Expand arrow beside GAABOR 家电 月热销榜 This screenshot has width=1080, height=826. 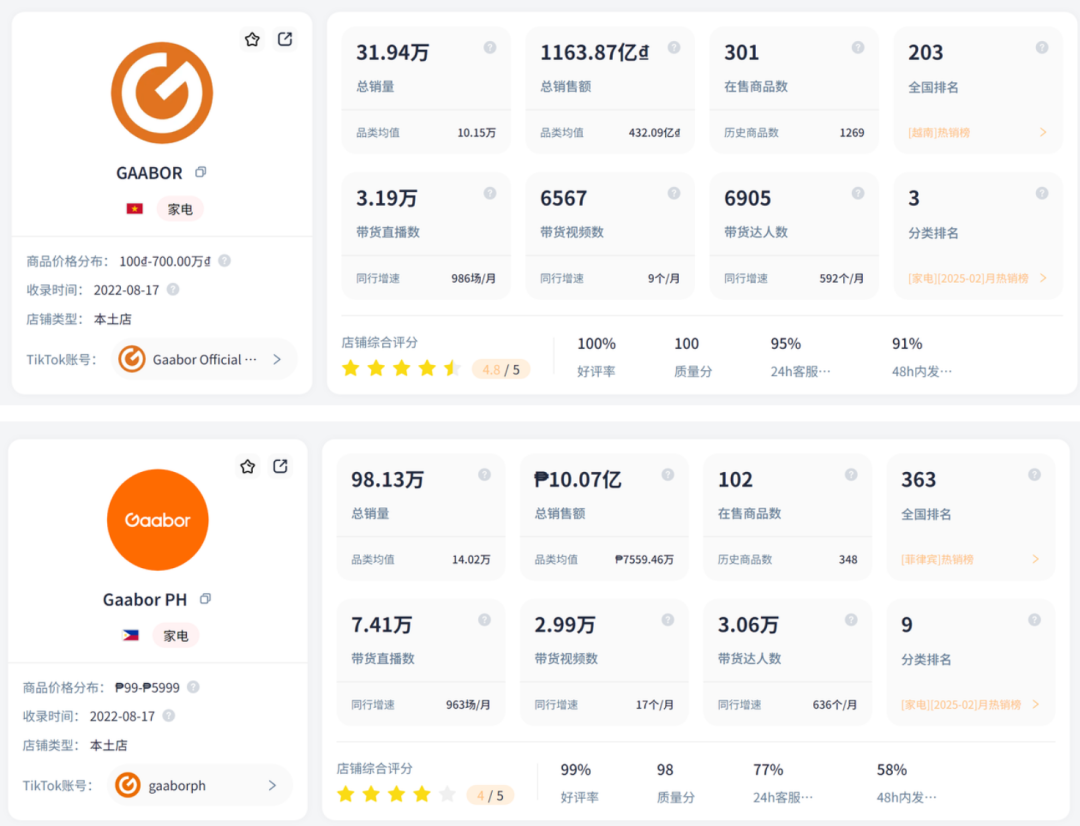[x=1043, y=278]
